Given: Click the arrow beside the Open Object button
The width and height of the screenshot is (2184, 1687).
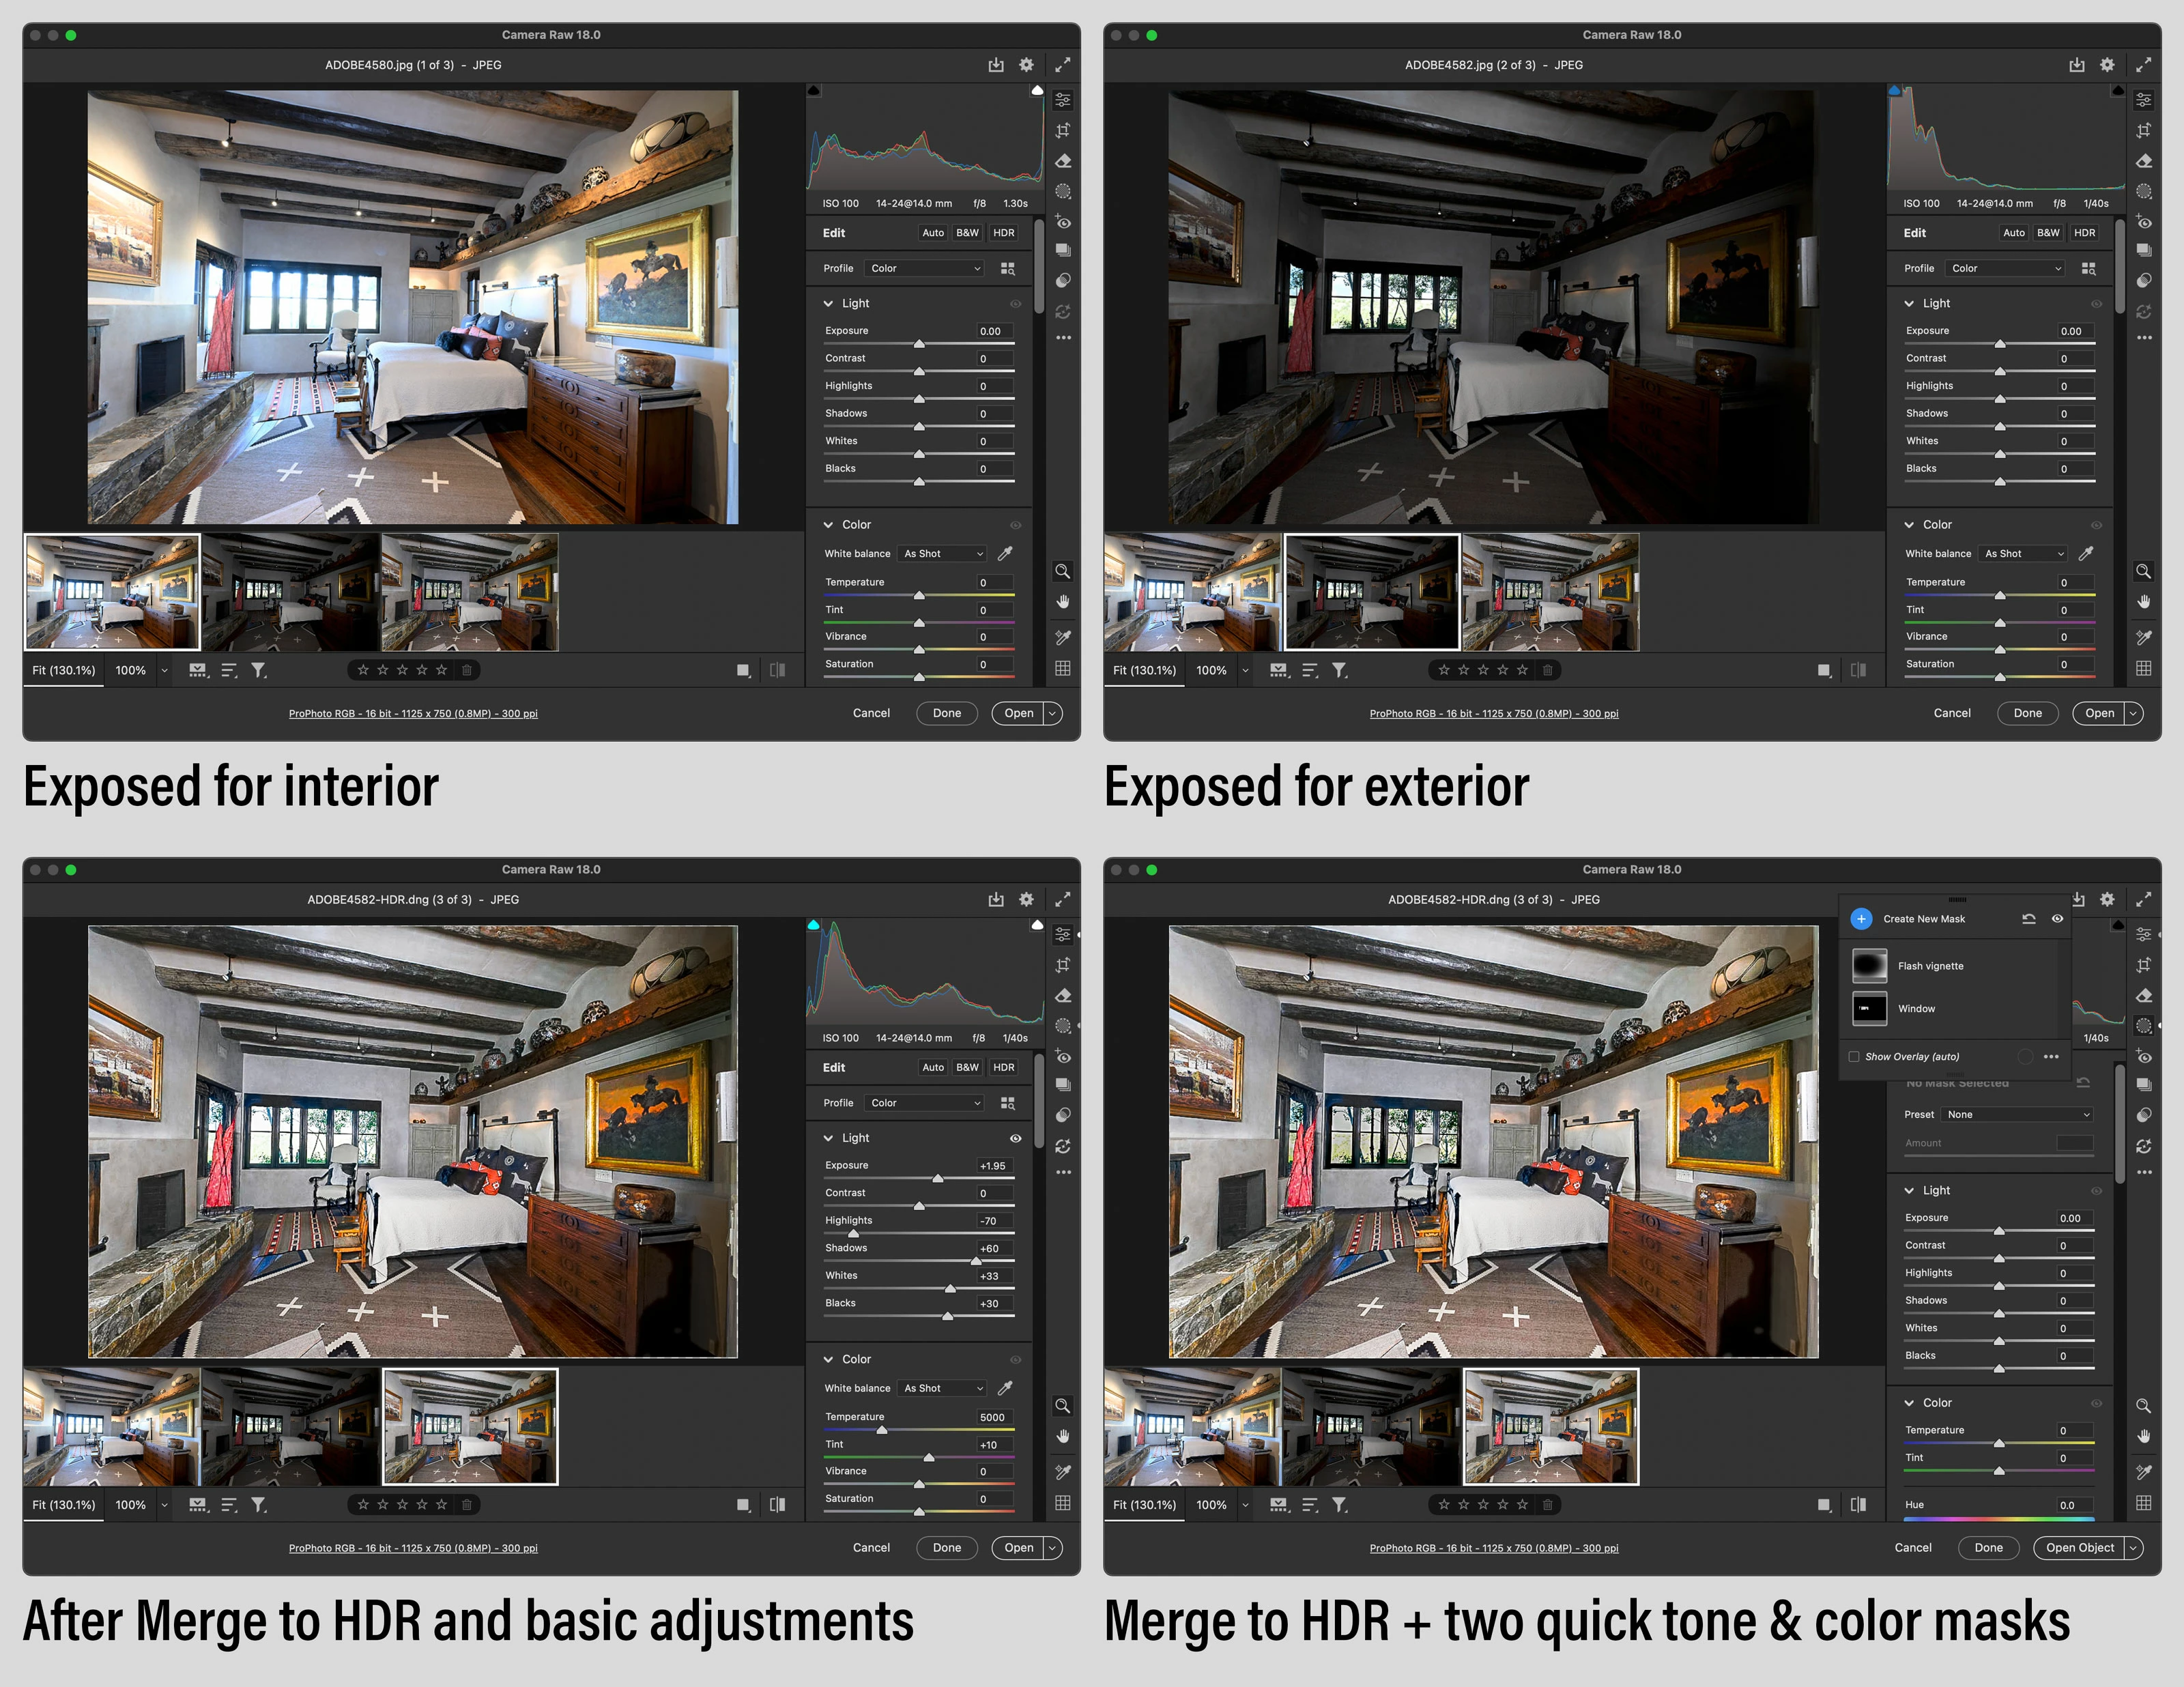Looking at the screenshot, I should pos(2133,1548).
